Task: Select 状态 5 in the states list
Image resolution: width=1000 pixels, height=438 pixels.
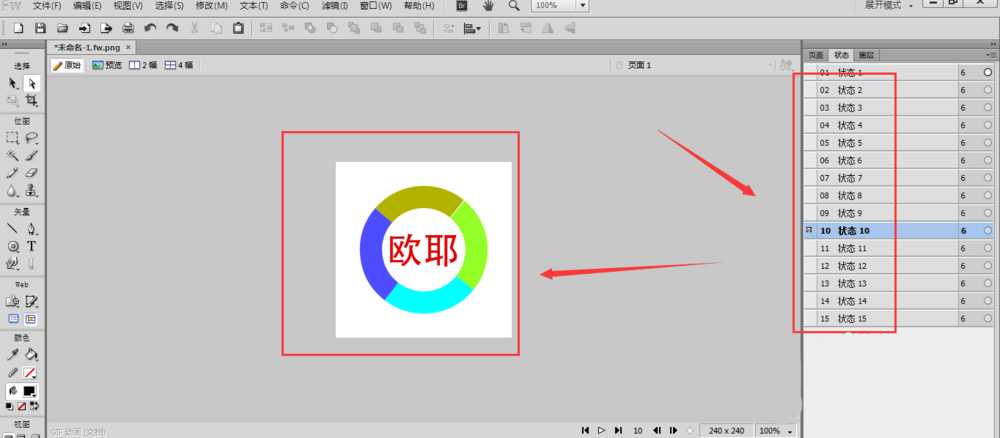Action: coord(850,143)
